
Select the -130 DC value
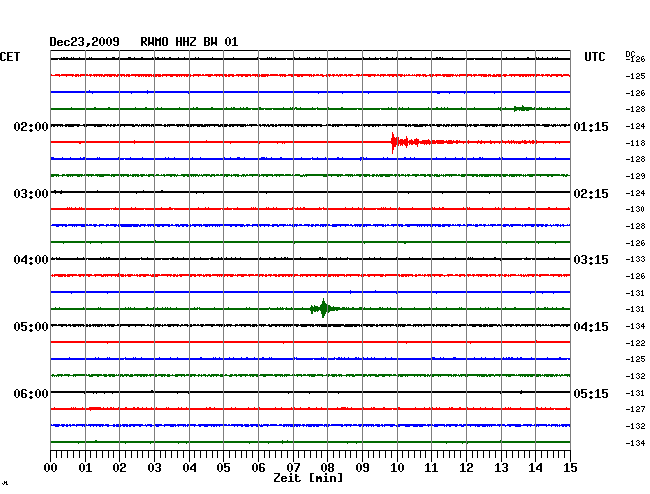tap(635, 209)
